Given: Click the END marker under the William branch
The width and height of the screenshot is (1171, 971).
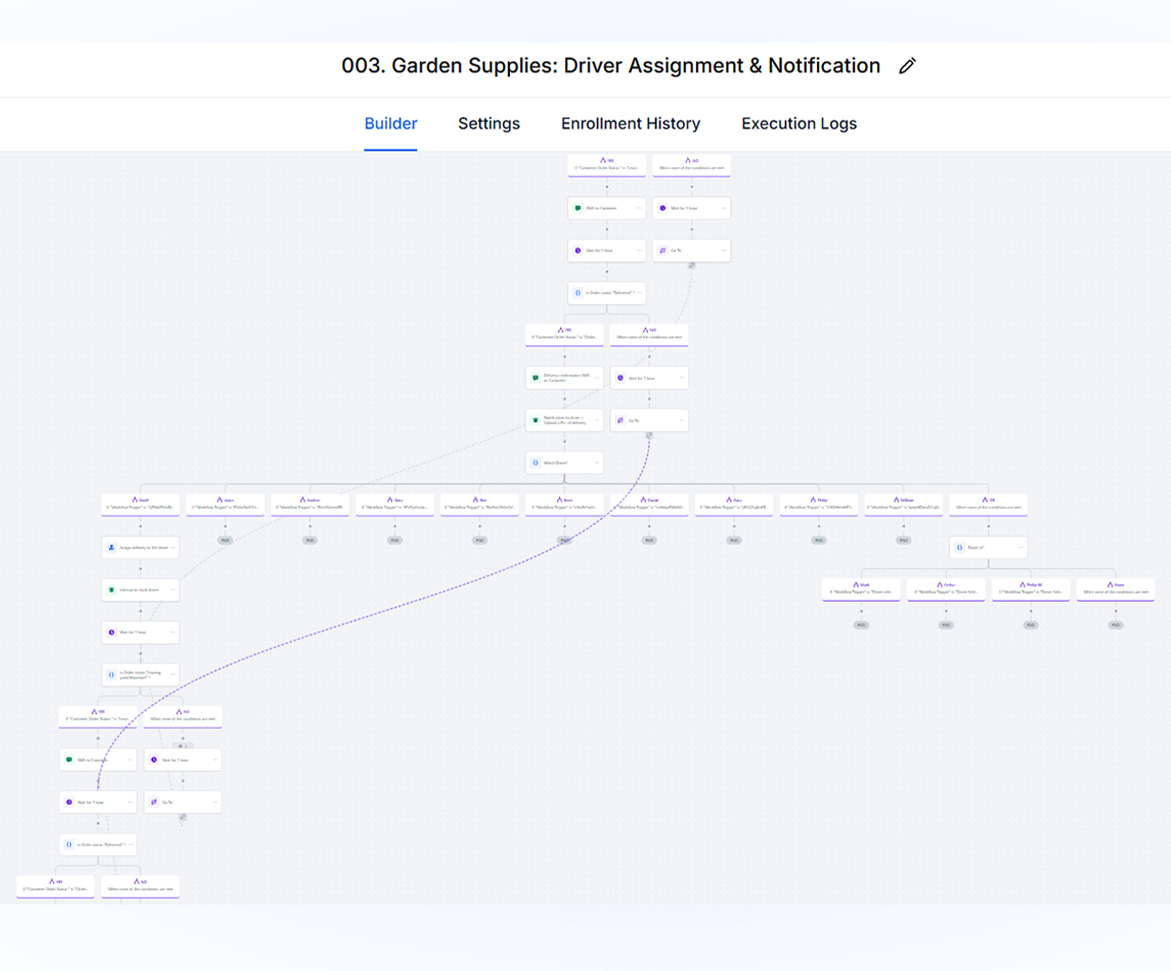Looking at the screenshot, I should [903, 540].
